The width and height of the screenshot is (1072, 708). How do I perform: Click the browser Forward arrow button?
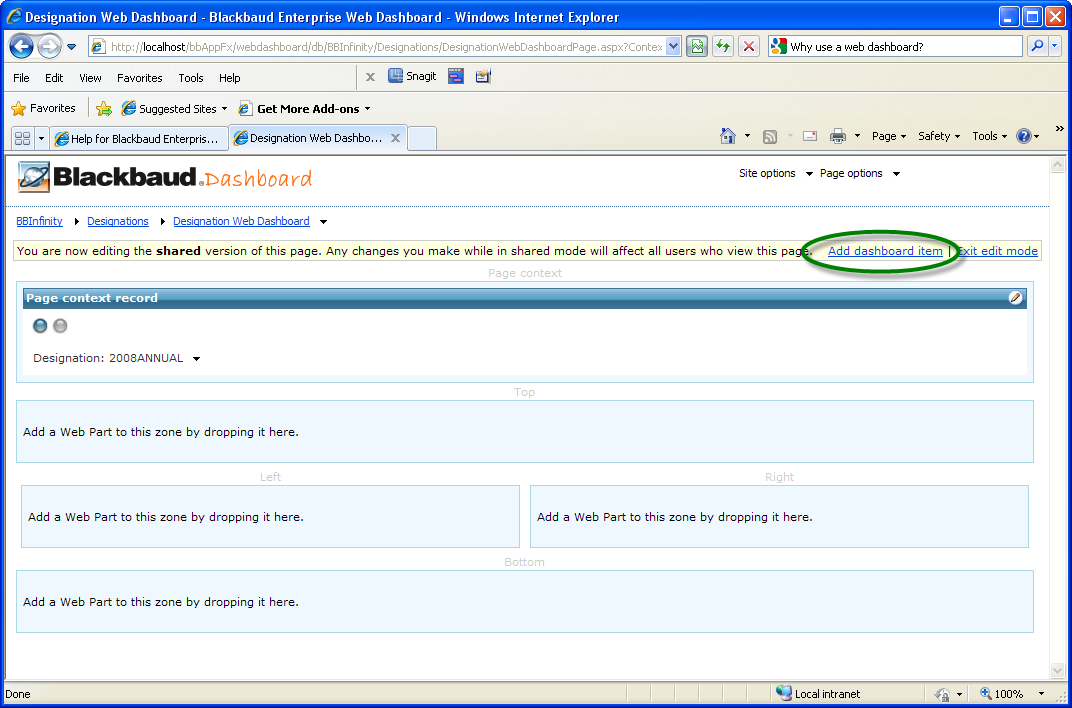tap(49, 46)
